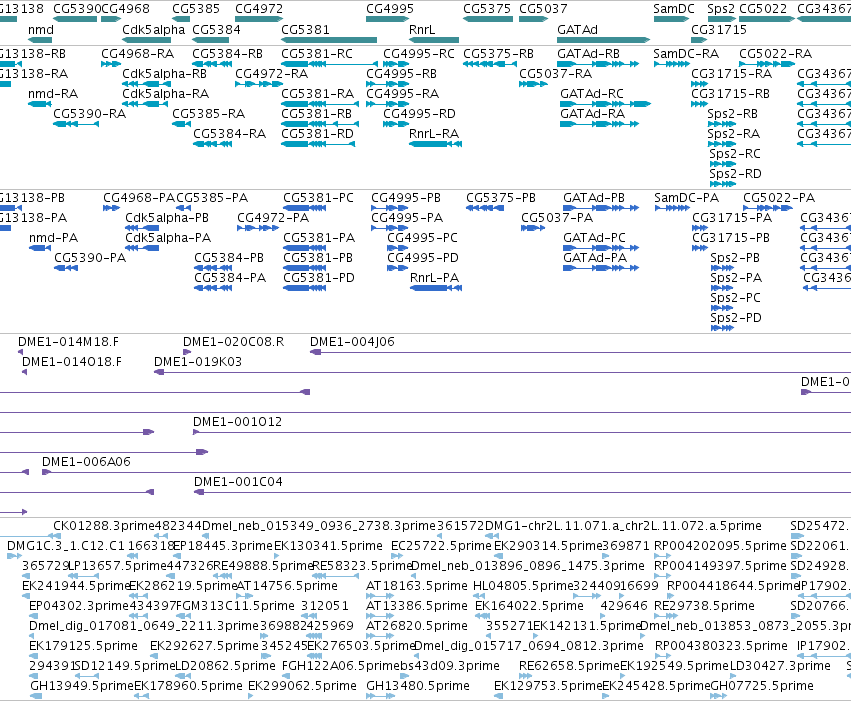This screenshot has height=701, width=851.
Task: Click the bs43d09.3prime EST label
Action: tap(449, 666)
